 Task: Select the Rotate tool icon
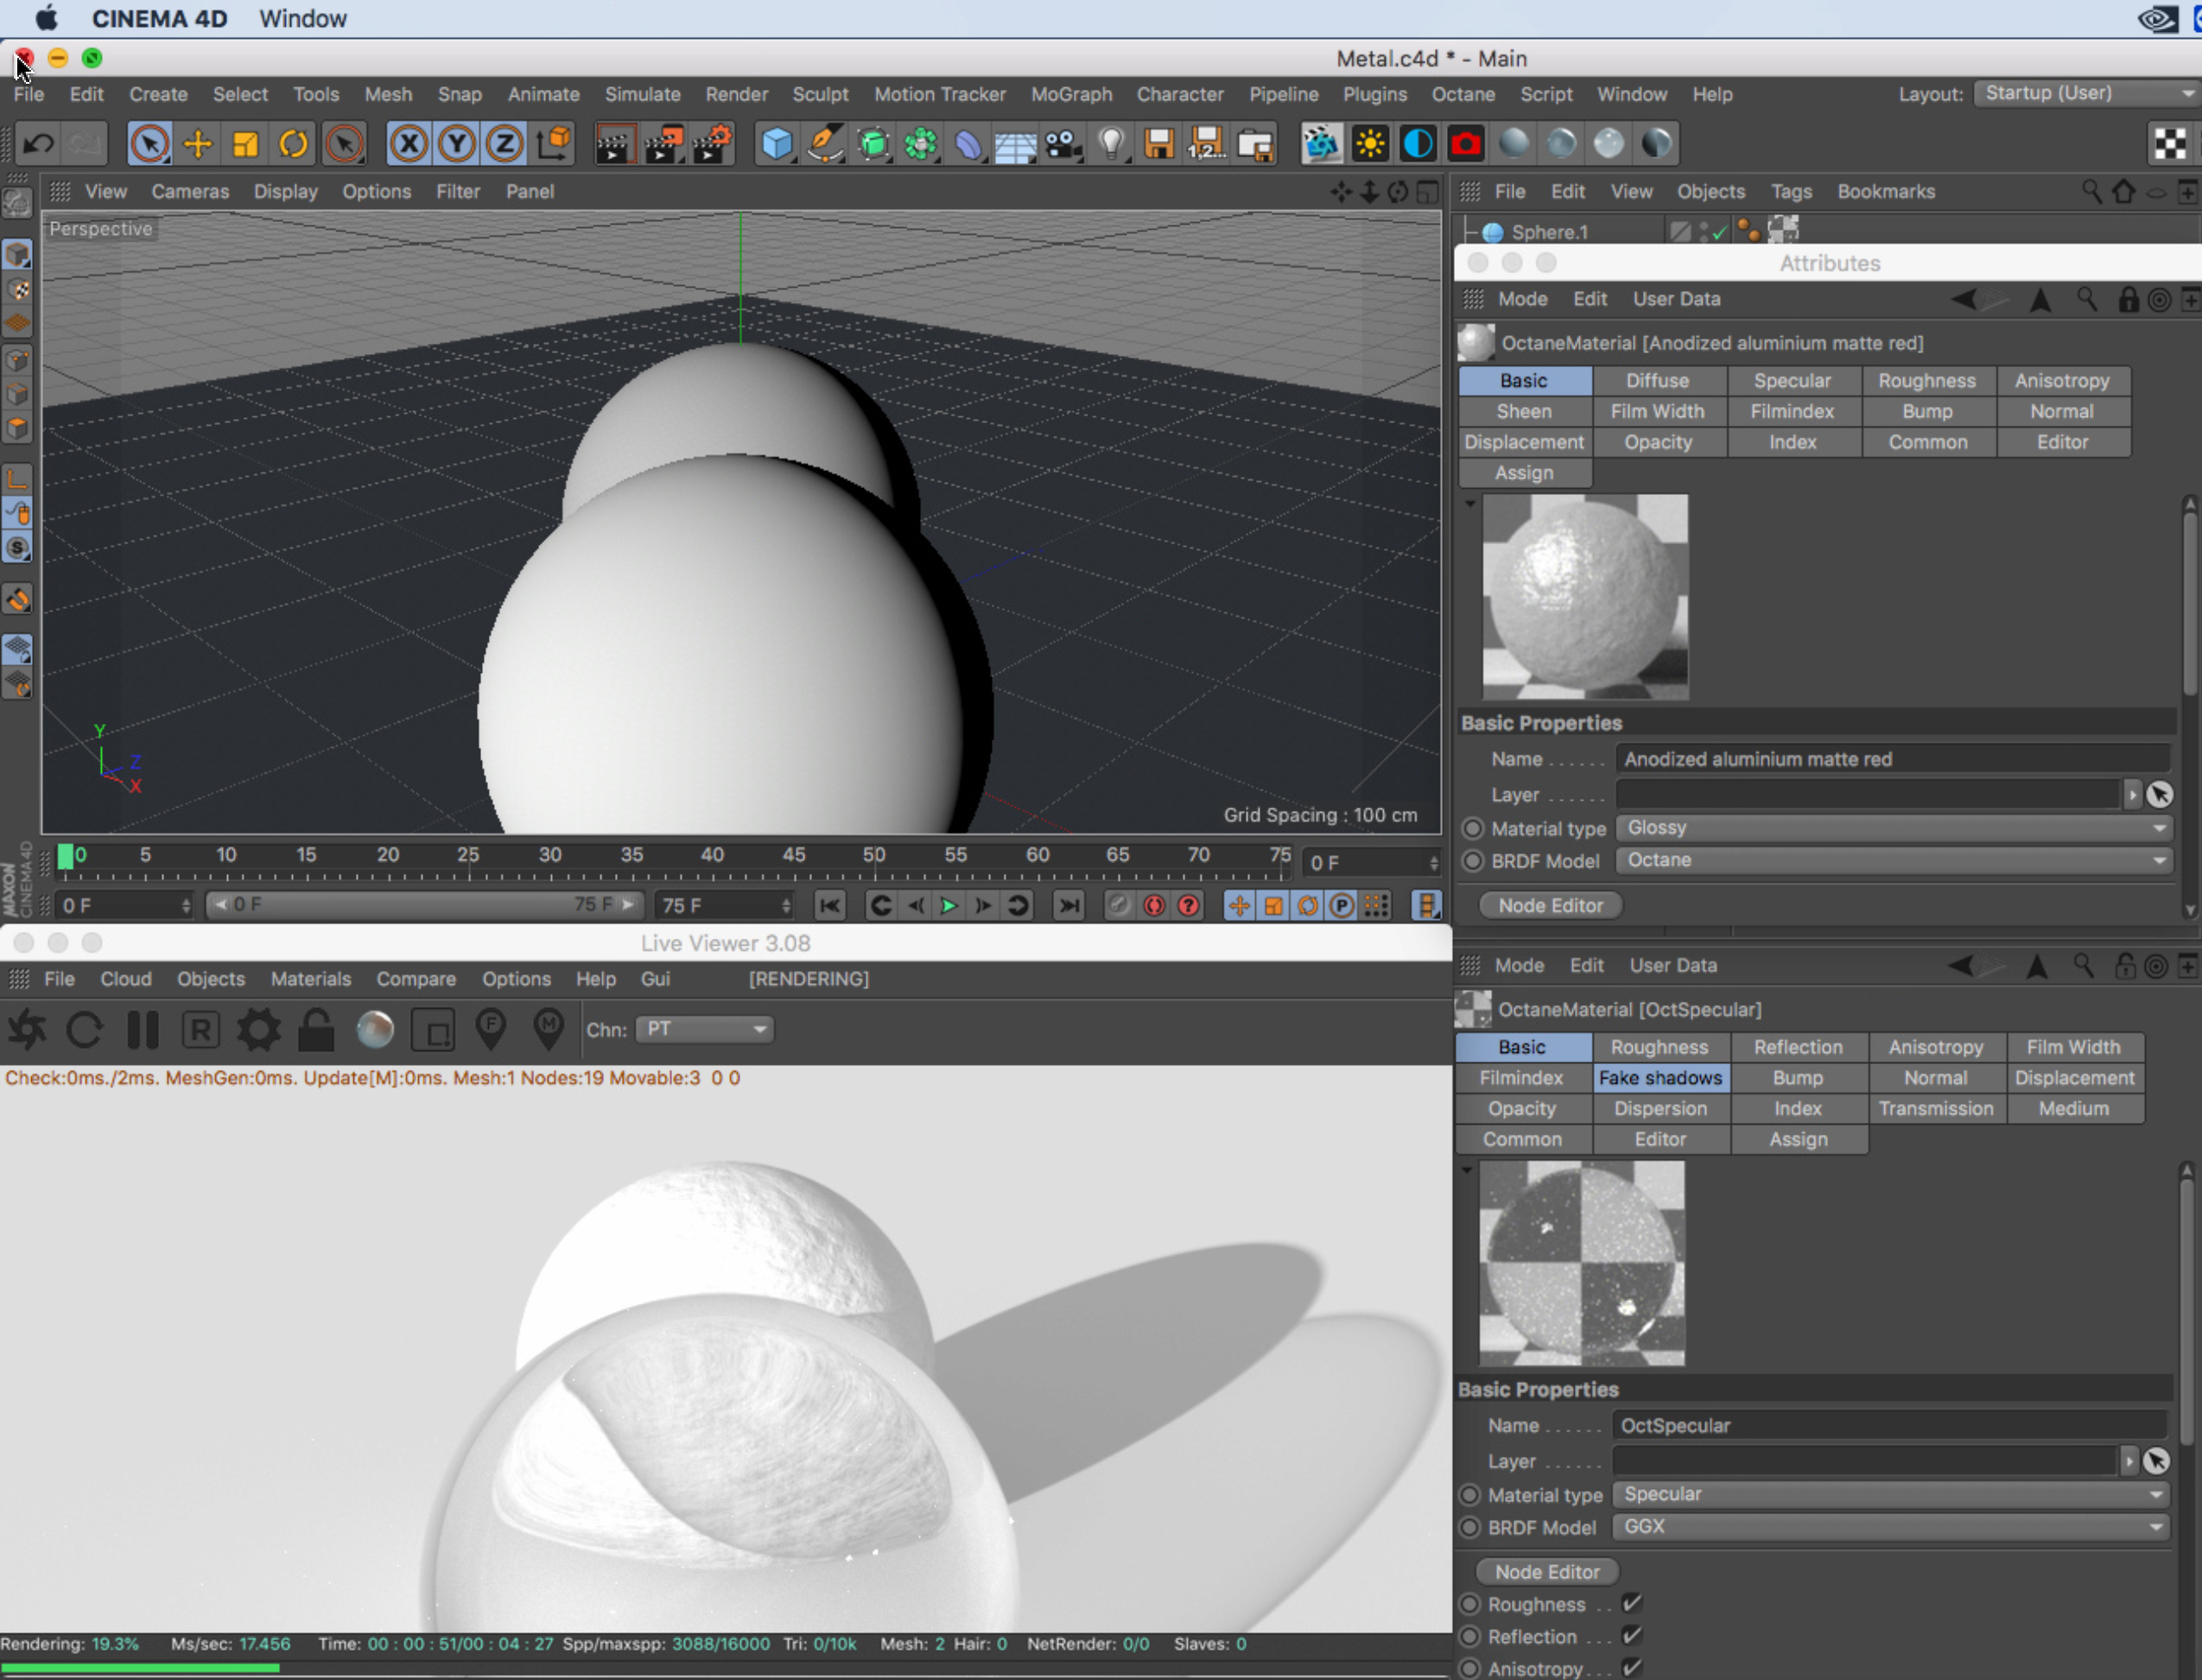293,144
